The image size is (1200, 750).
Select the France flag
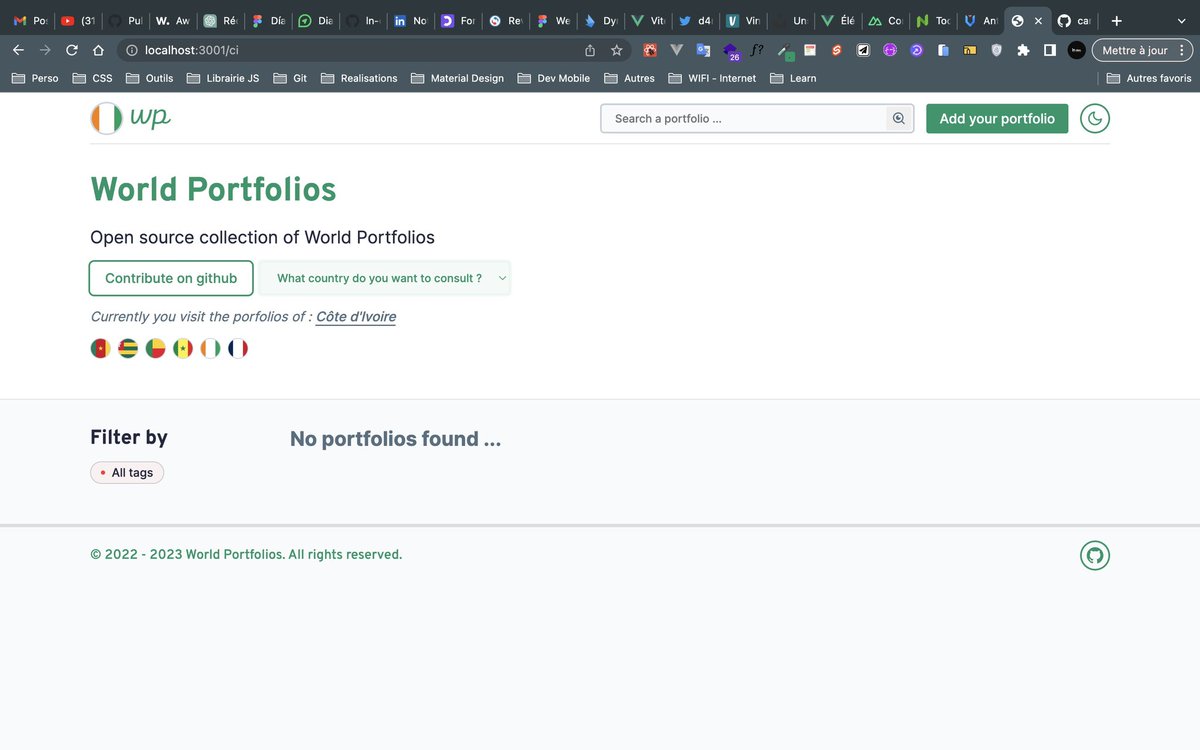(x=237, y=348)
